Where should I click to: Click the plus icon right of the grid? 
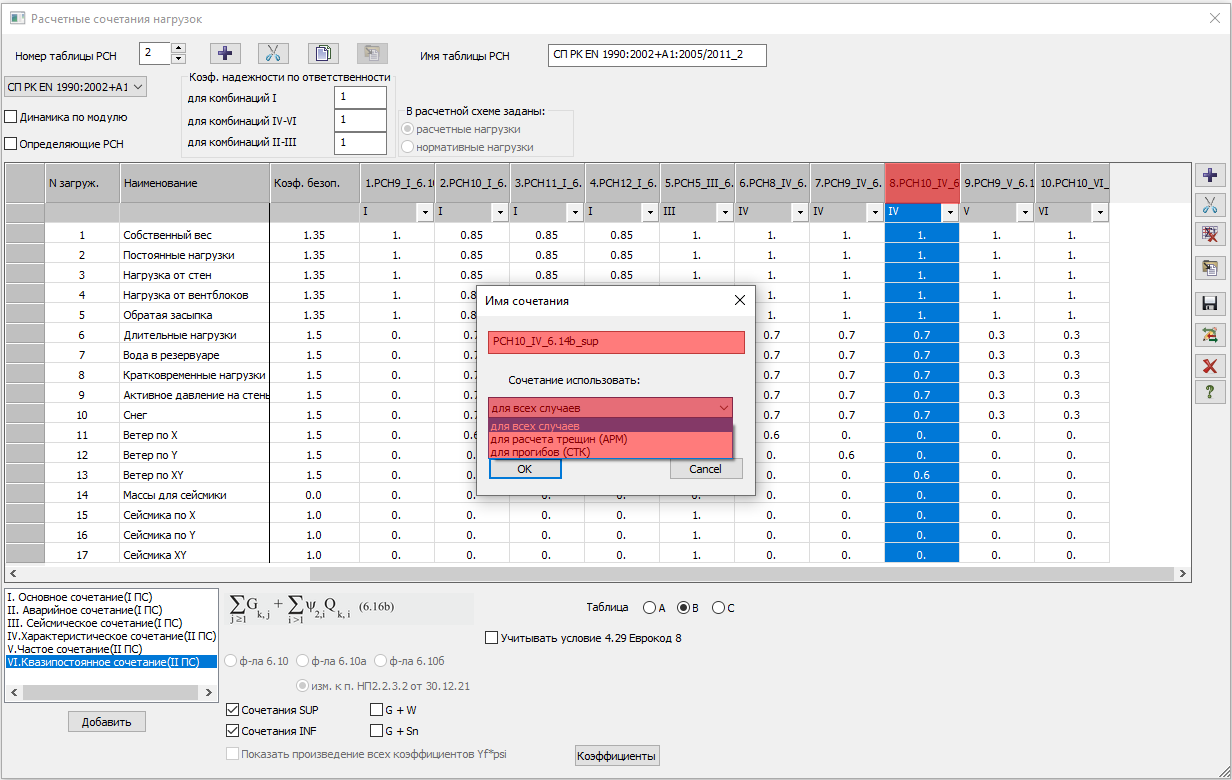[1210, 176]
